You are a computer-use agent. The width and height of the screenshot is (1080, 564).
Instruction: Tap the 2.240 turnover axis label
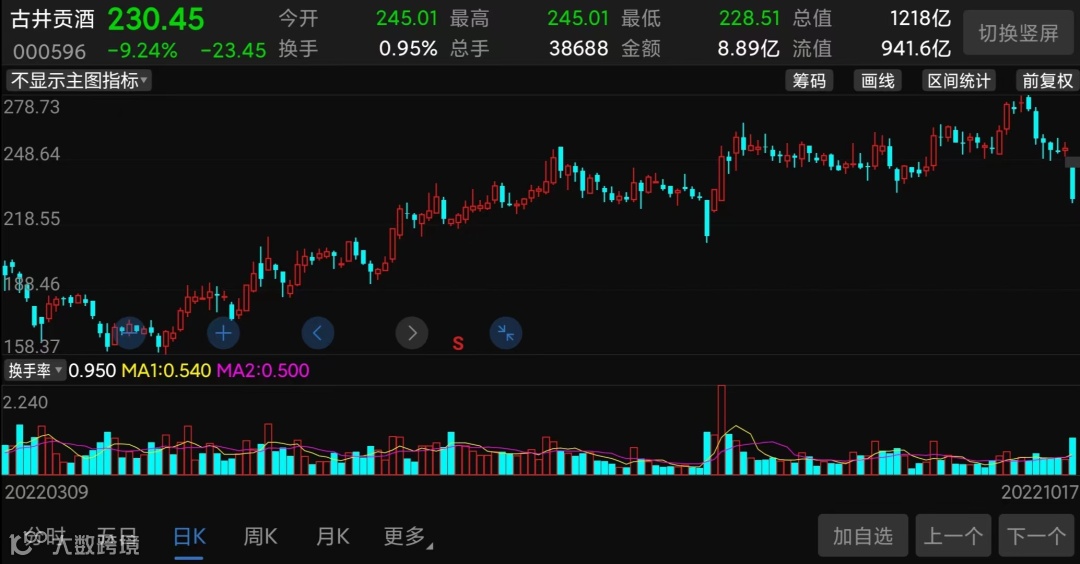click(x=25, y=402)
